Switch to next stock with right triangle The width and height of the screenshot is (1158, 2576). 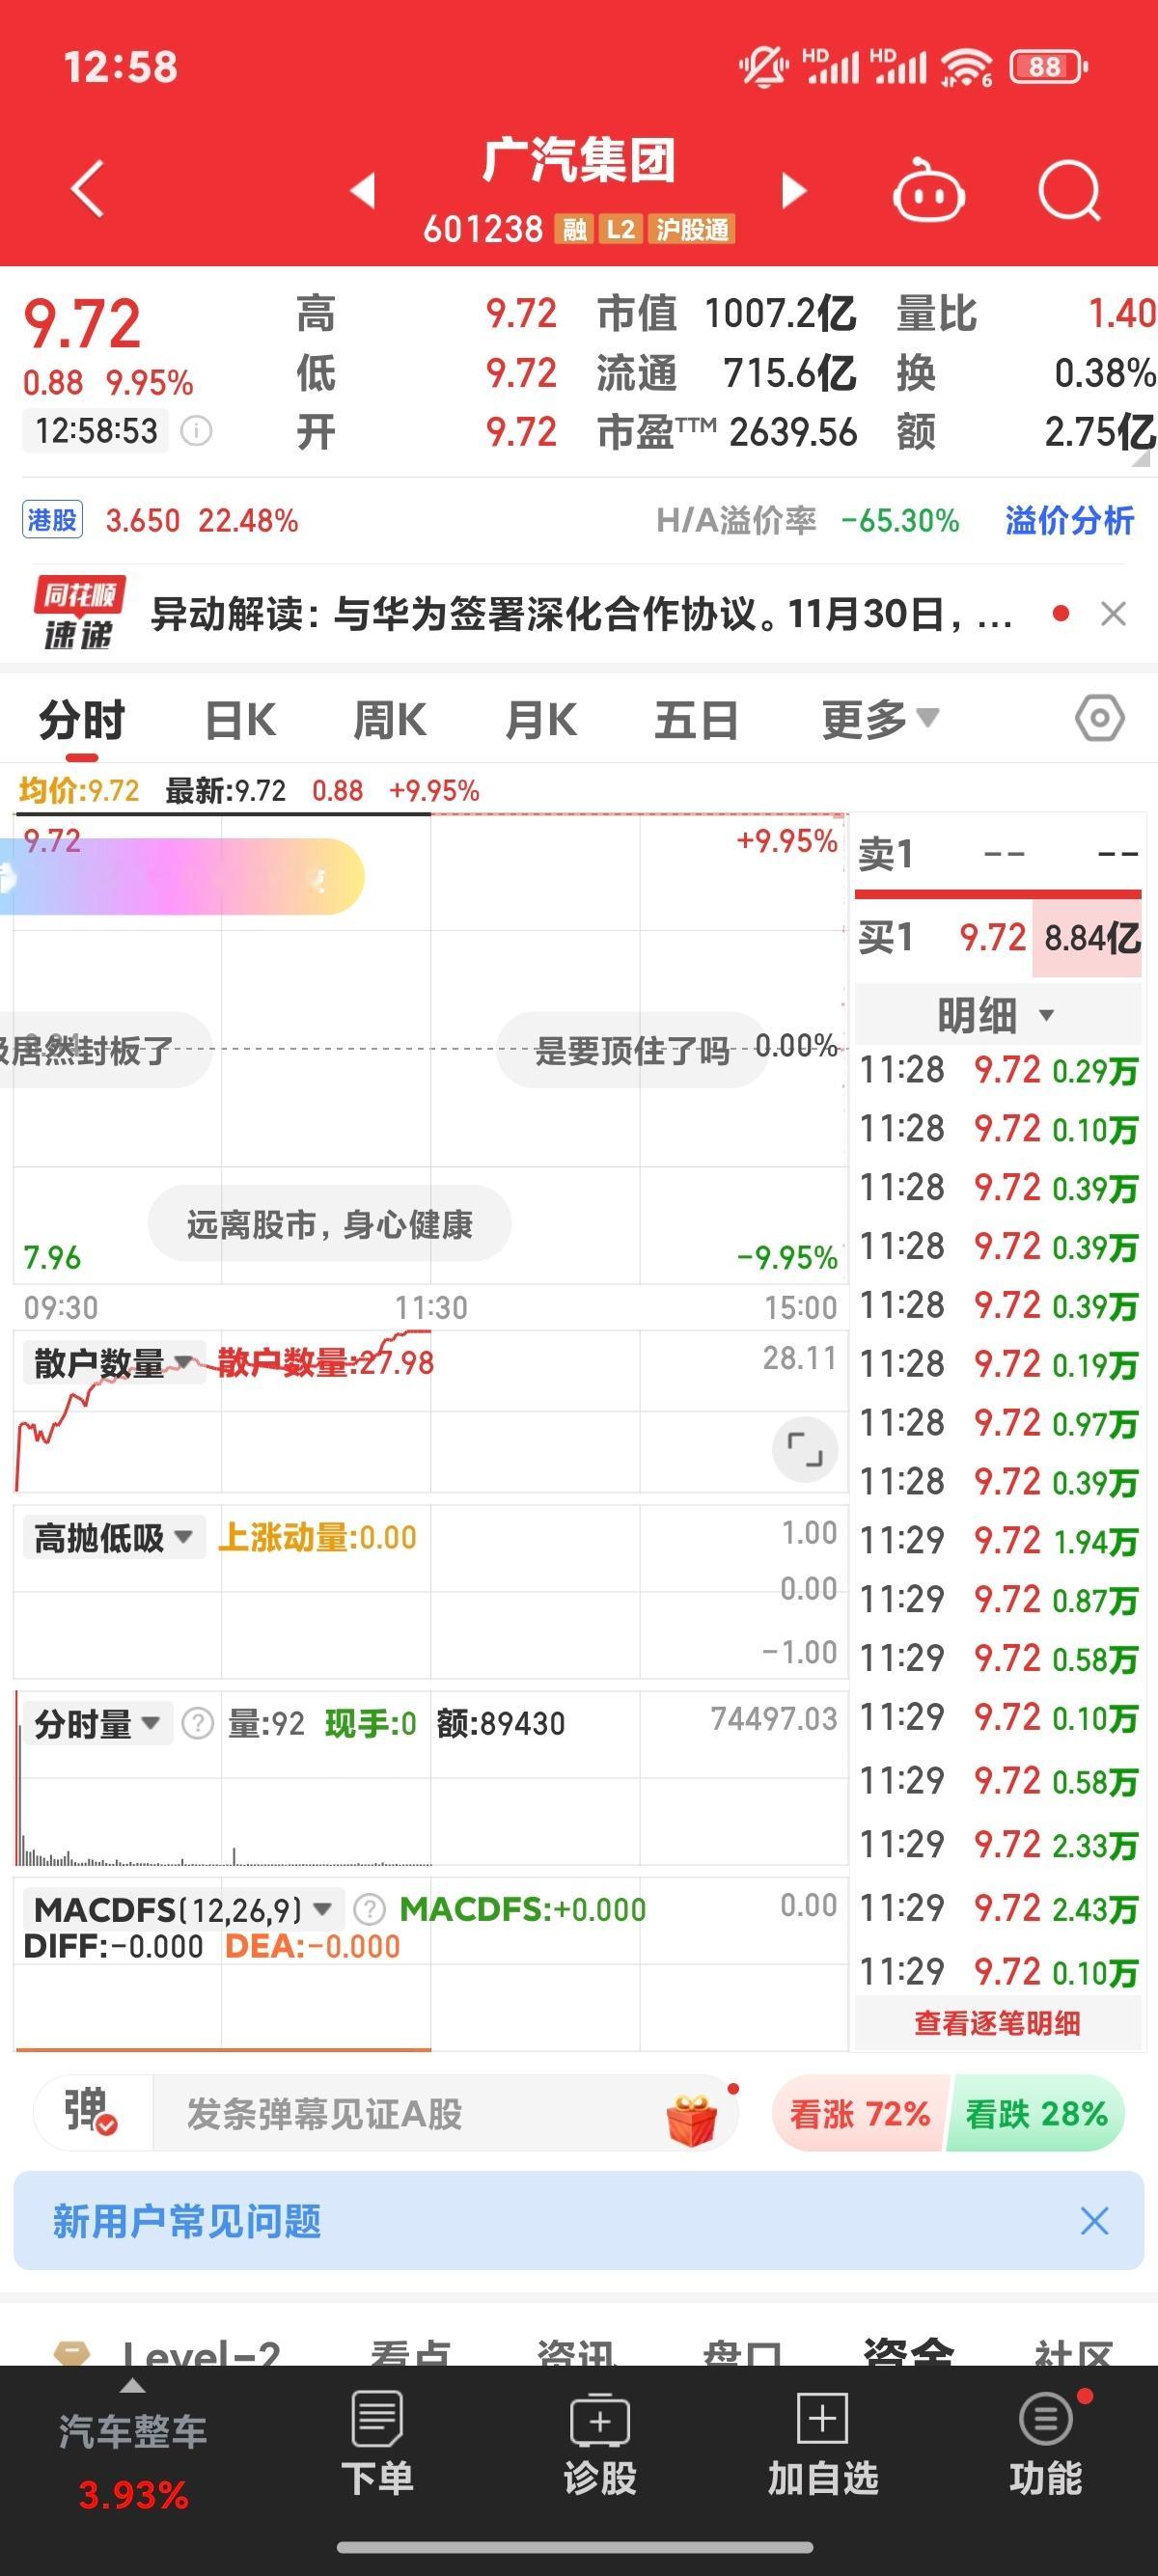793,189
